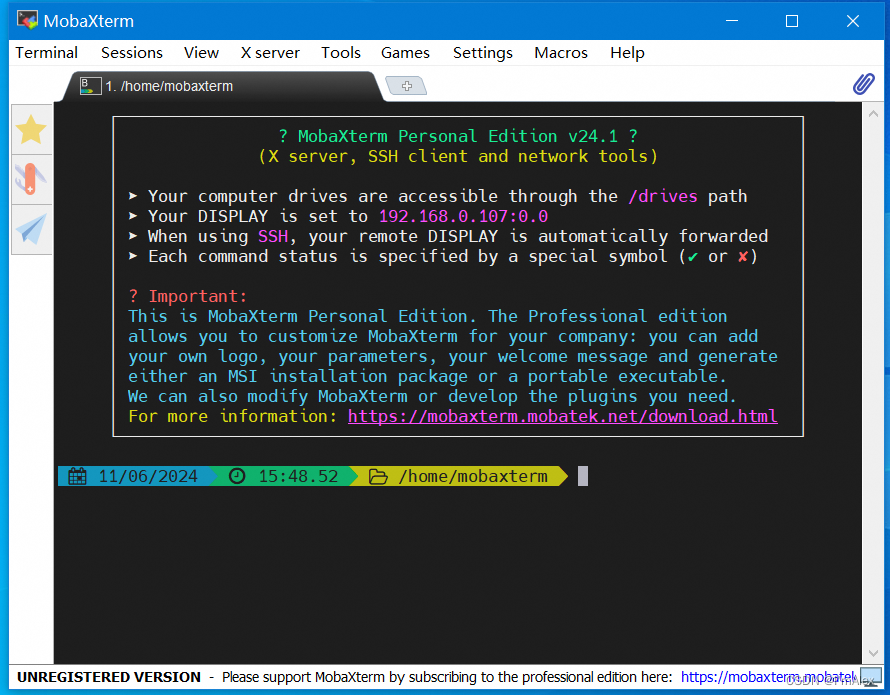
Task: Click the pink SSH word in banner
Action: tap(273, 236)
